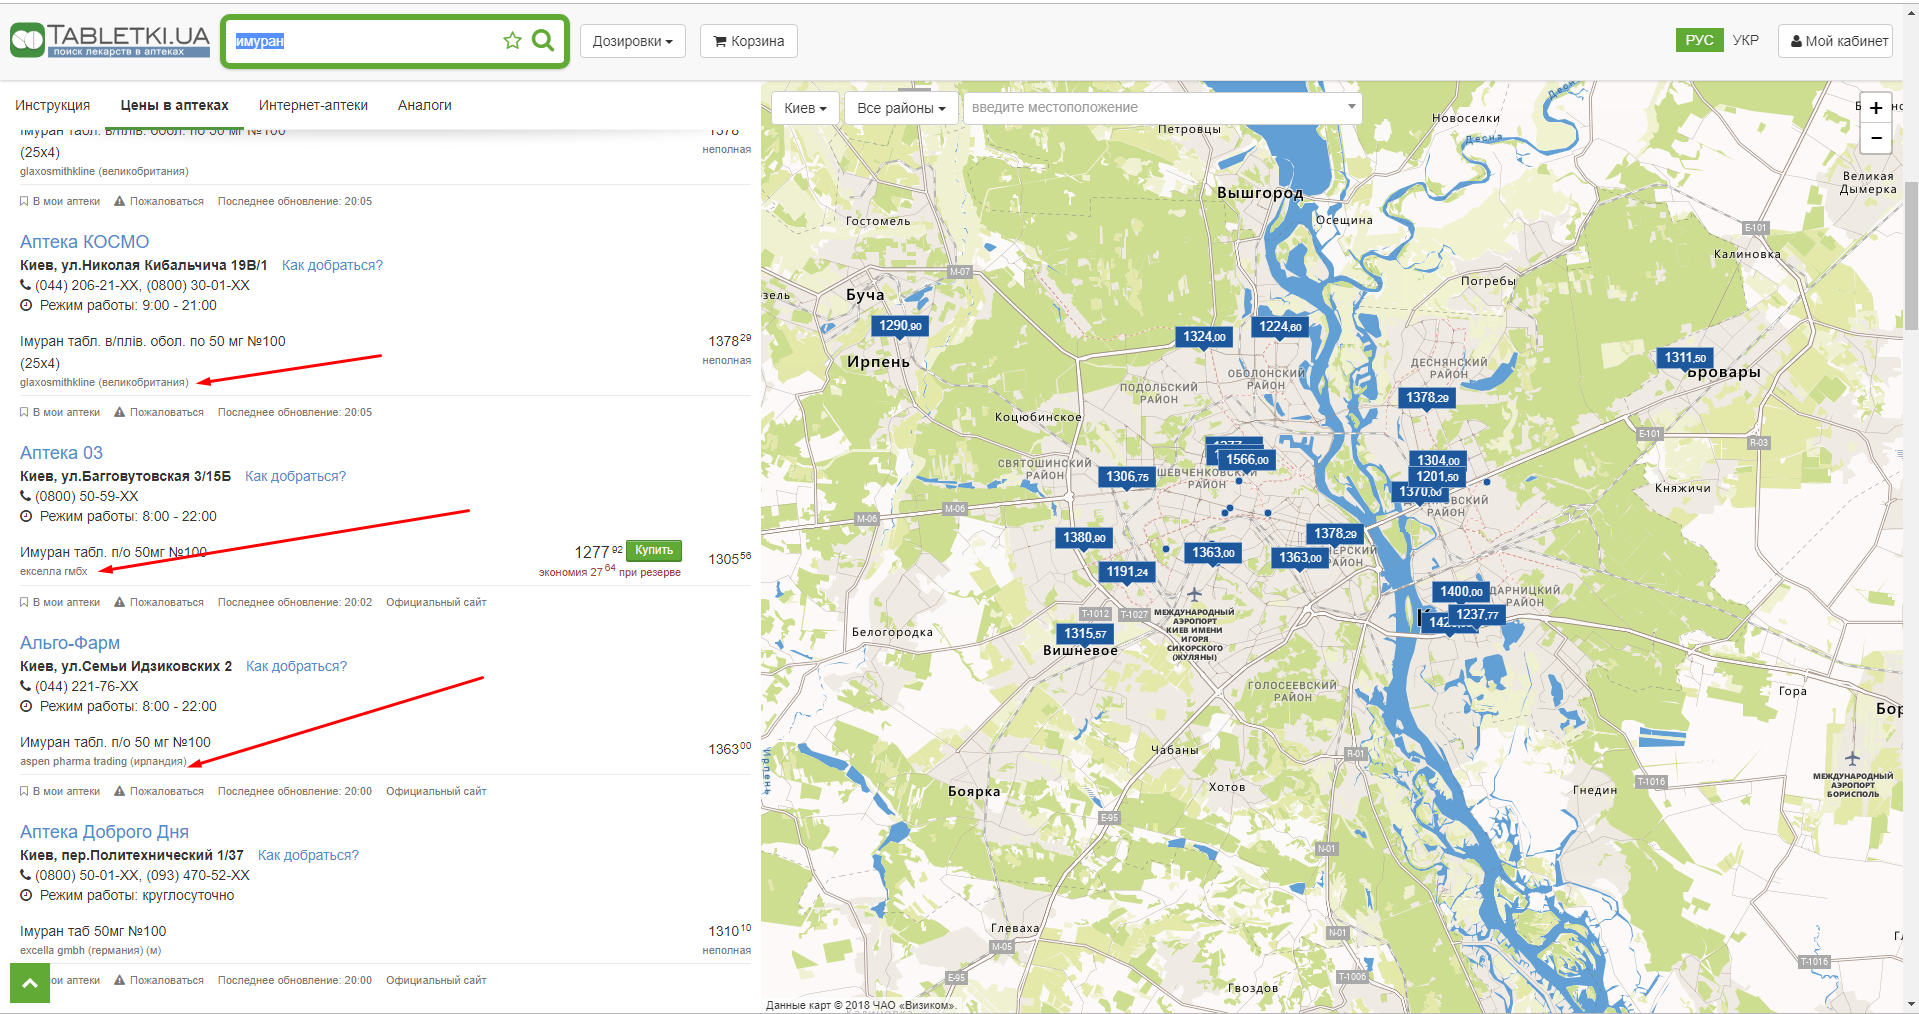
Task: Open Аптека Доброго Дня link
Action: [x=104, y=832]
